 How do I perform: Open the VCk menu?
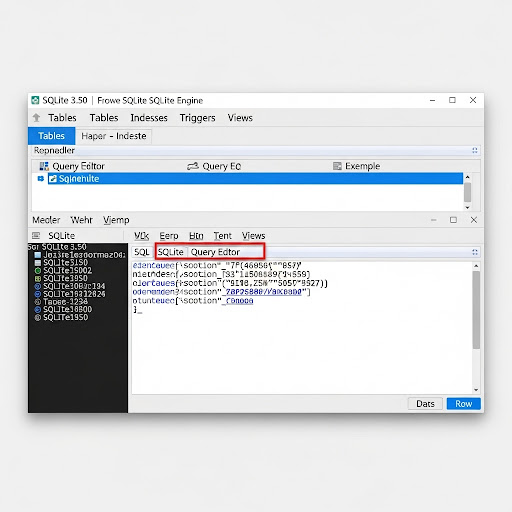tap(141, 236)
